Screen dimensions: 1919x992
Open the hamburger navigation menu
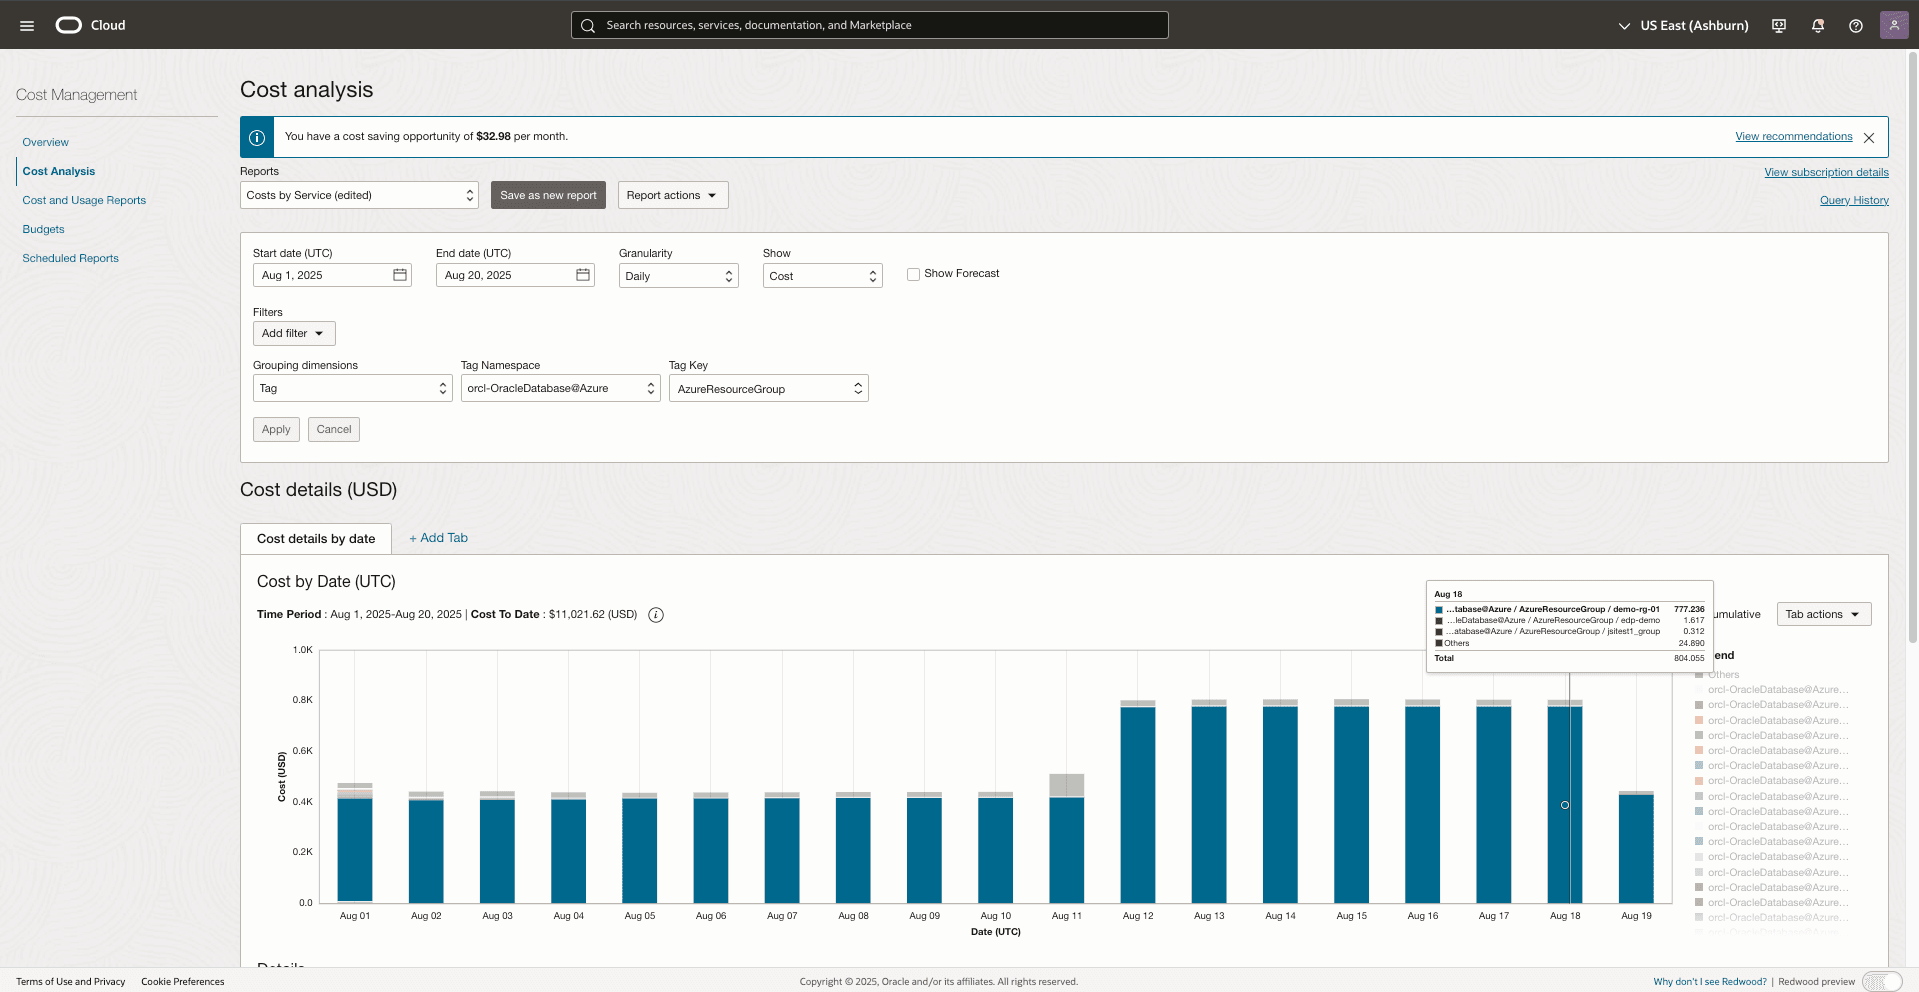pos(27,25)
